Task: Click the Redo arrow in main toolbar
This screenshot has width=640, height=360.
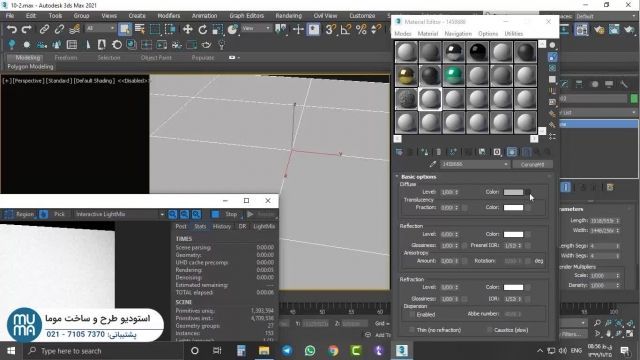Action: tap(27, 29)
